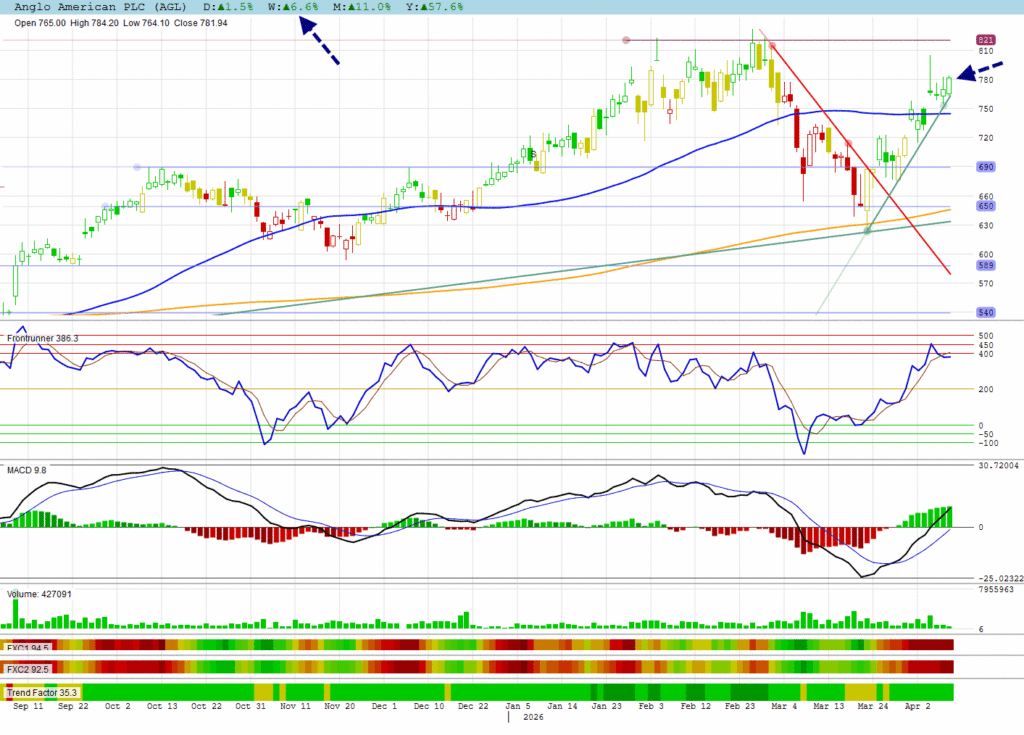Image resolution: width=1024 pixels, height=735 pixels.
Task: Select the 690 price level tag
Action: 985,167
